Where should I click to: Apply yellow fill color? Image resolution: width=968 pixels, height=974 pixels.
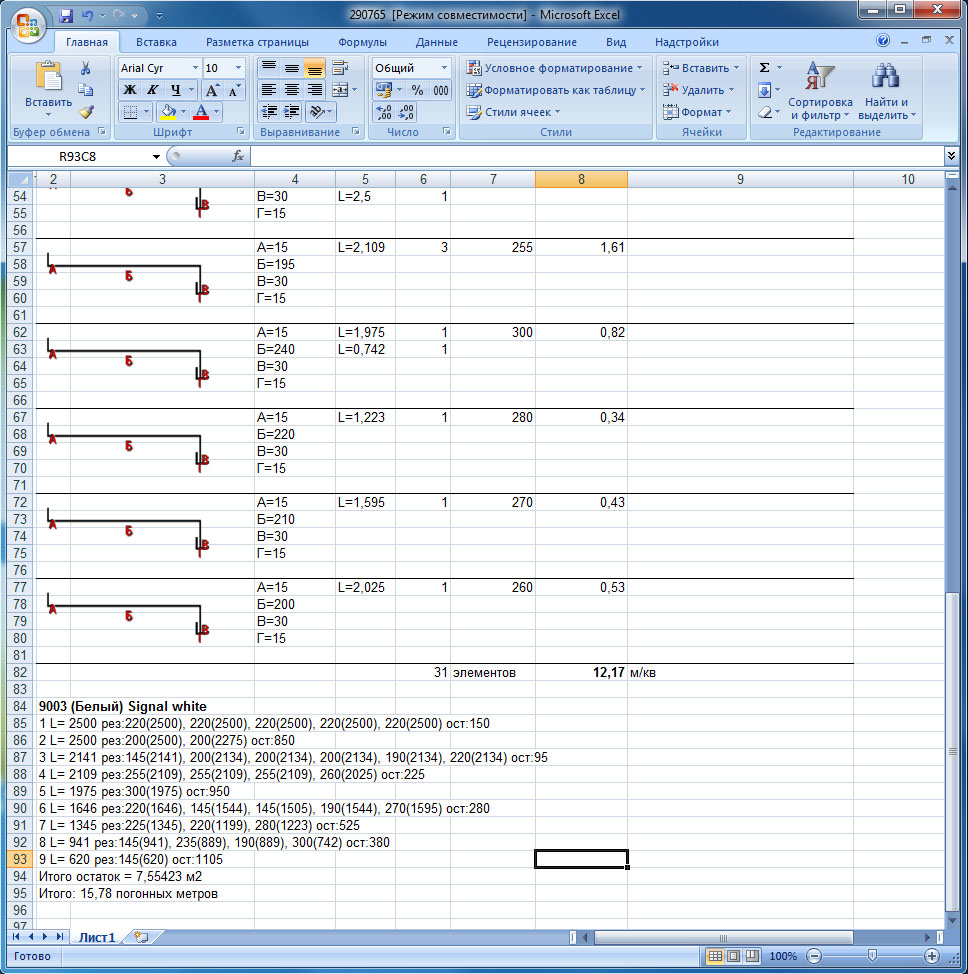click(168, 112)
